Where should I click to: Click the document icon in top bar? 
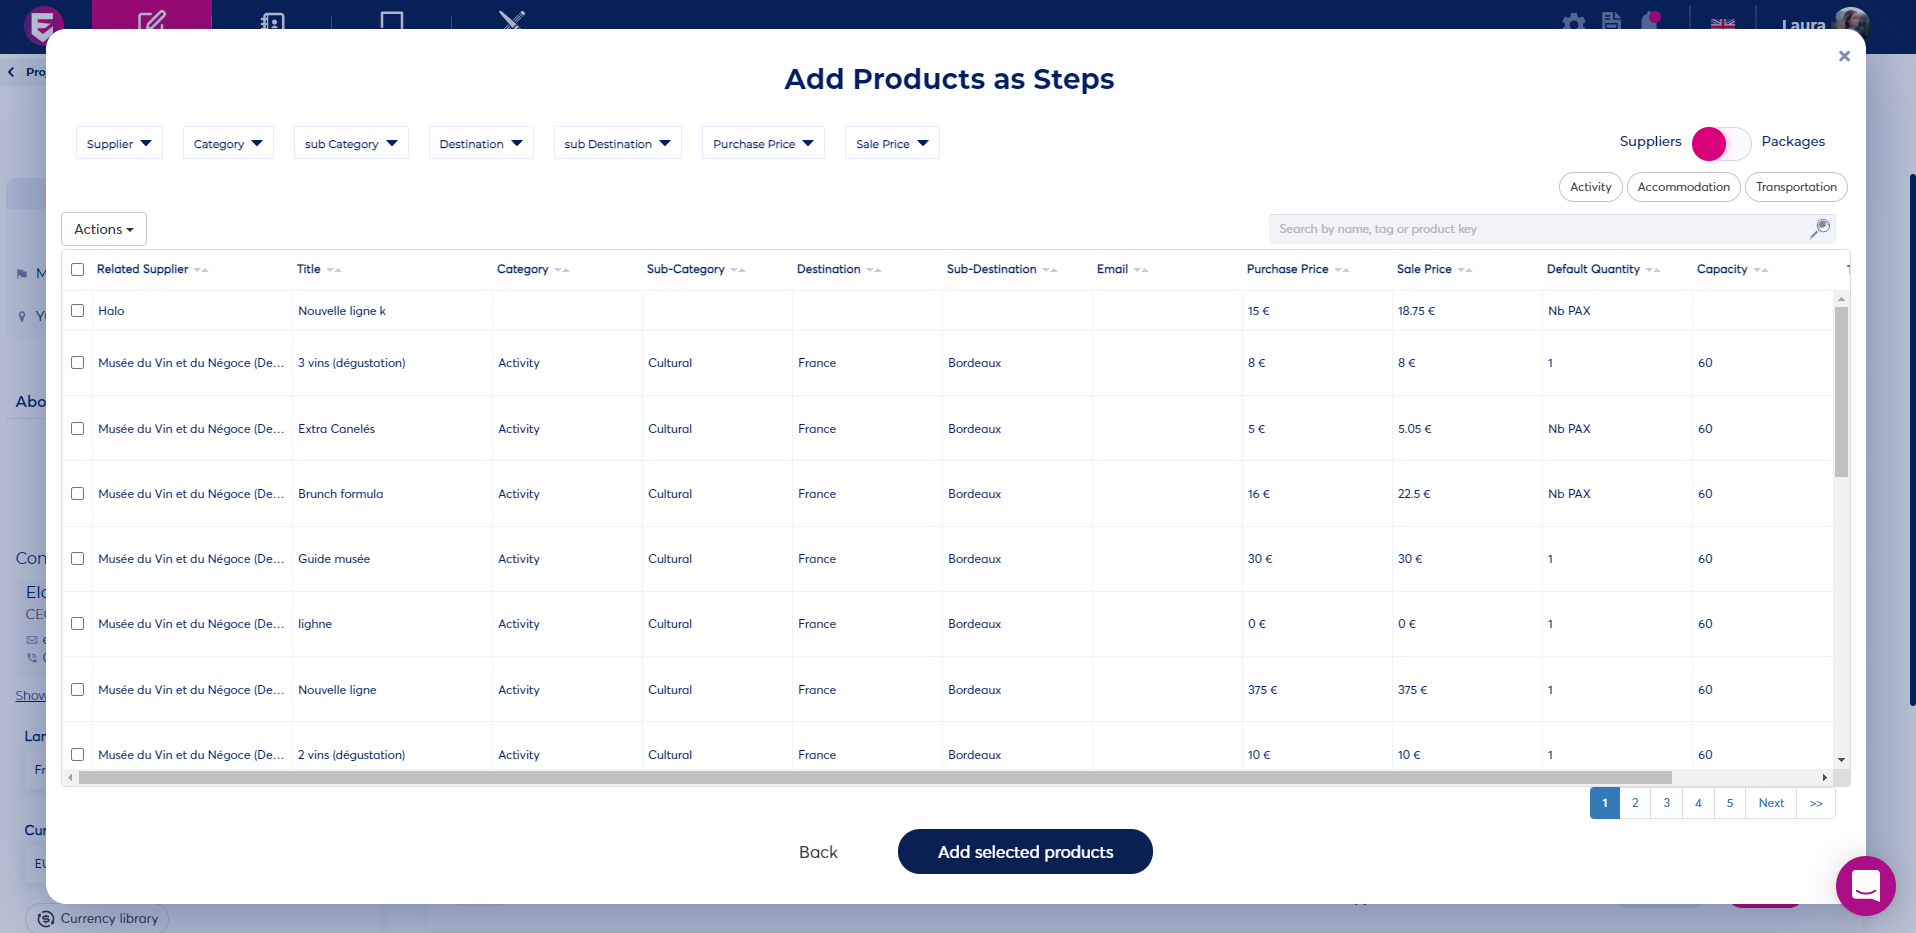pyautogui.click(x=1611, y=21)
